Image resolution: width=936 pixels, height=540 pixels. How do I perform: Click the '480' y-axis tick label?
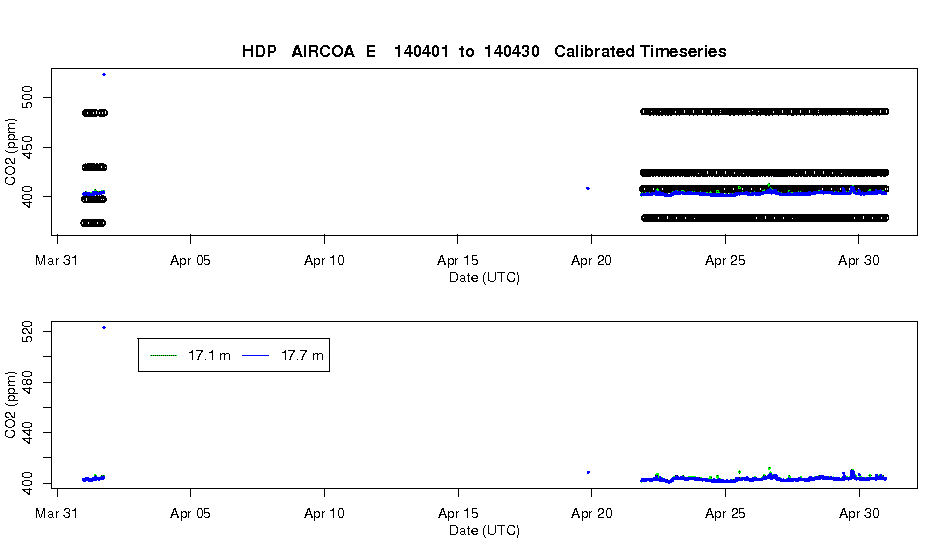(27, 382)
